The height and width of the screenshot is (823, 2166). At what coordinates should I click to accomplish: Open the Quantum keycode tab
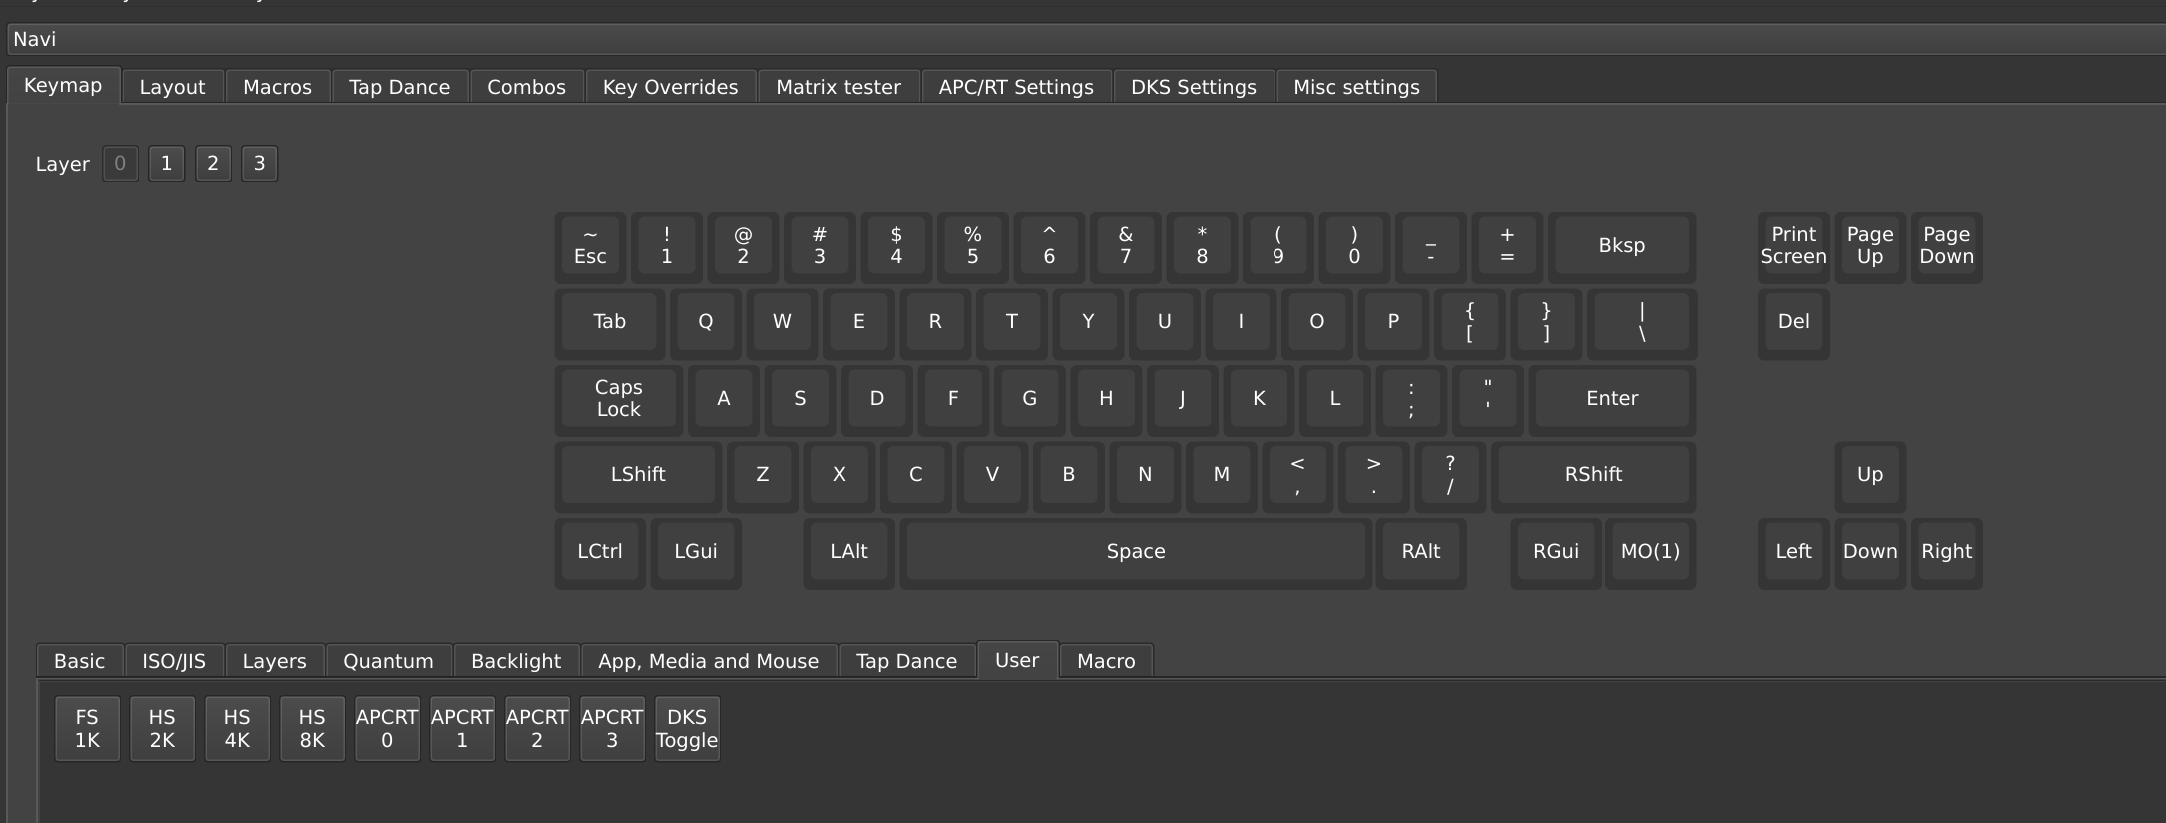point(388,661)
